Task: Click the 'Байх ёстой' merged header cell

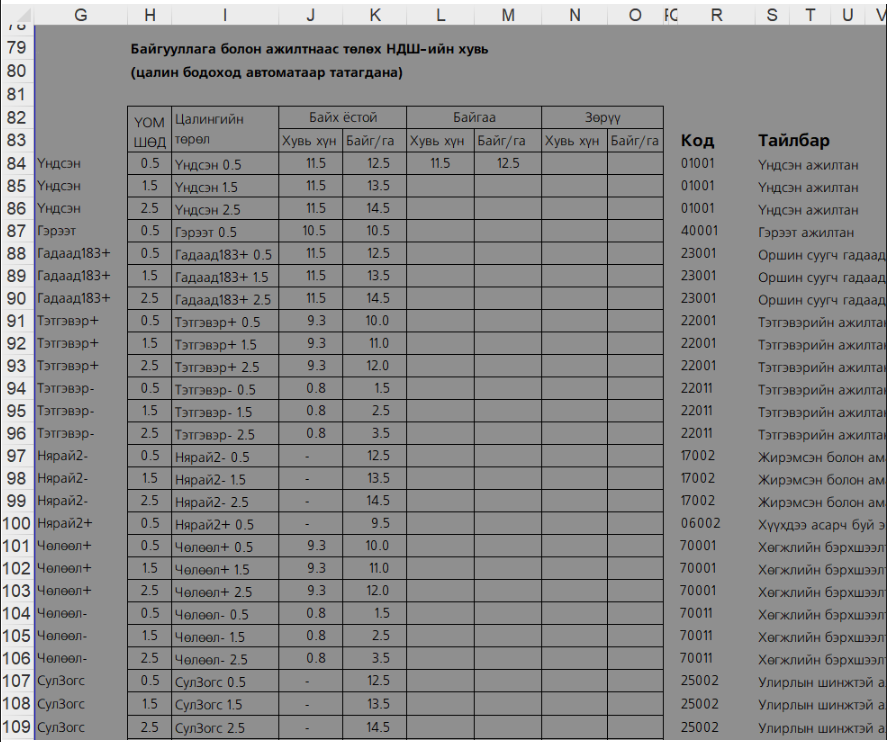Action: (x=343, y=117)
